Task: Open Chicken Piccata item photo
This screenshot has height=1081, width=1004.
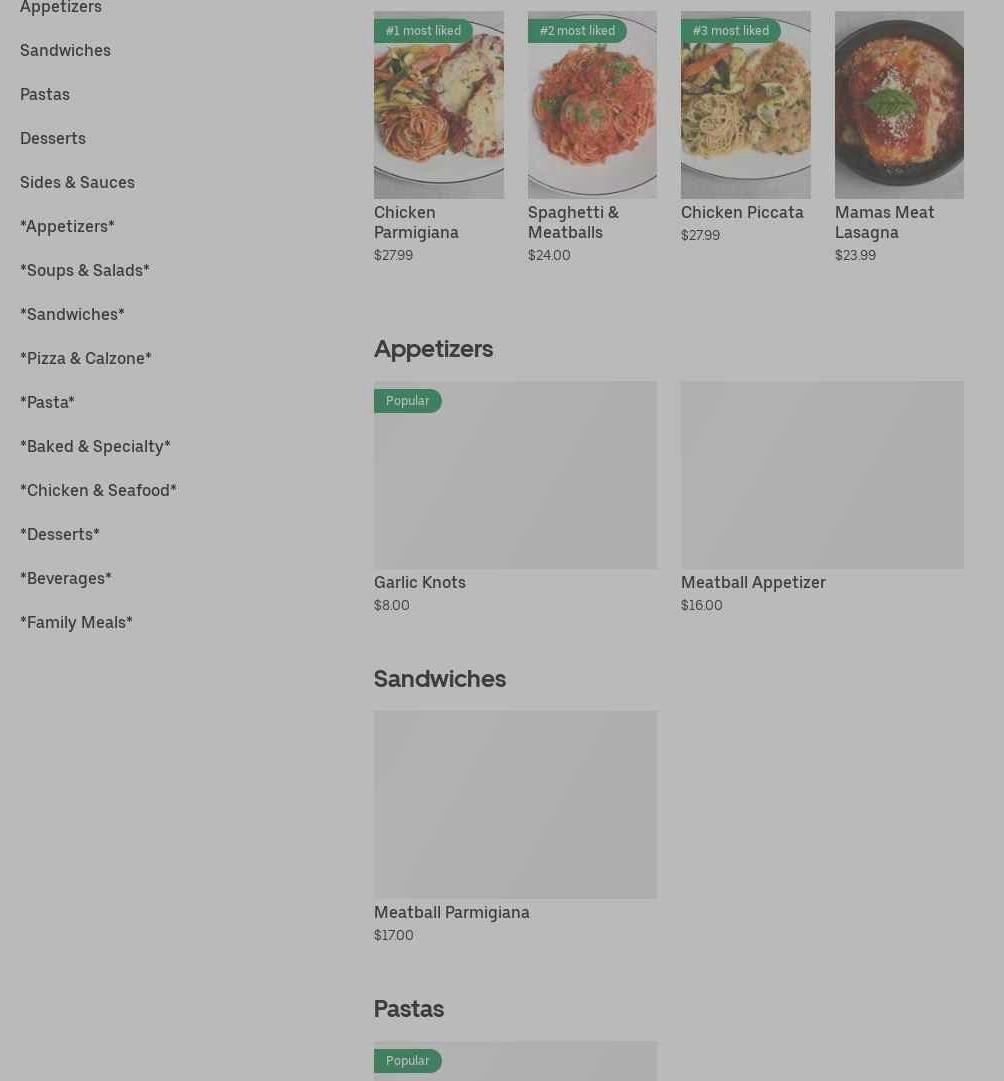Action: click(x=745, y=105)
